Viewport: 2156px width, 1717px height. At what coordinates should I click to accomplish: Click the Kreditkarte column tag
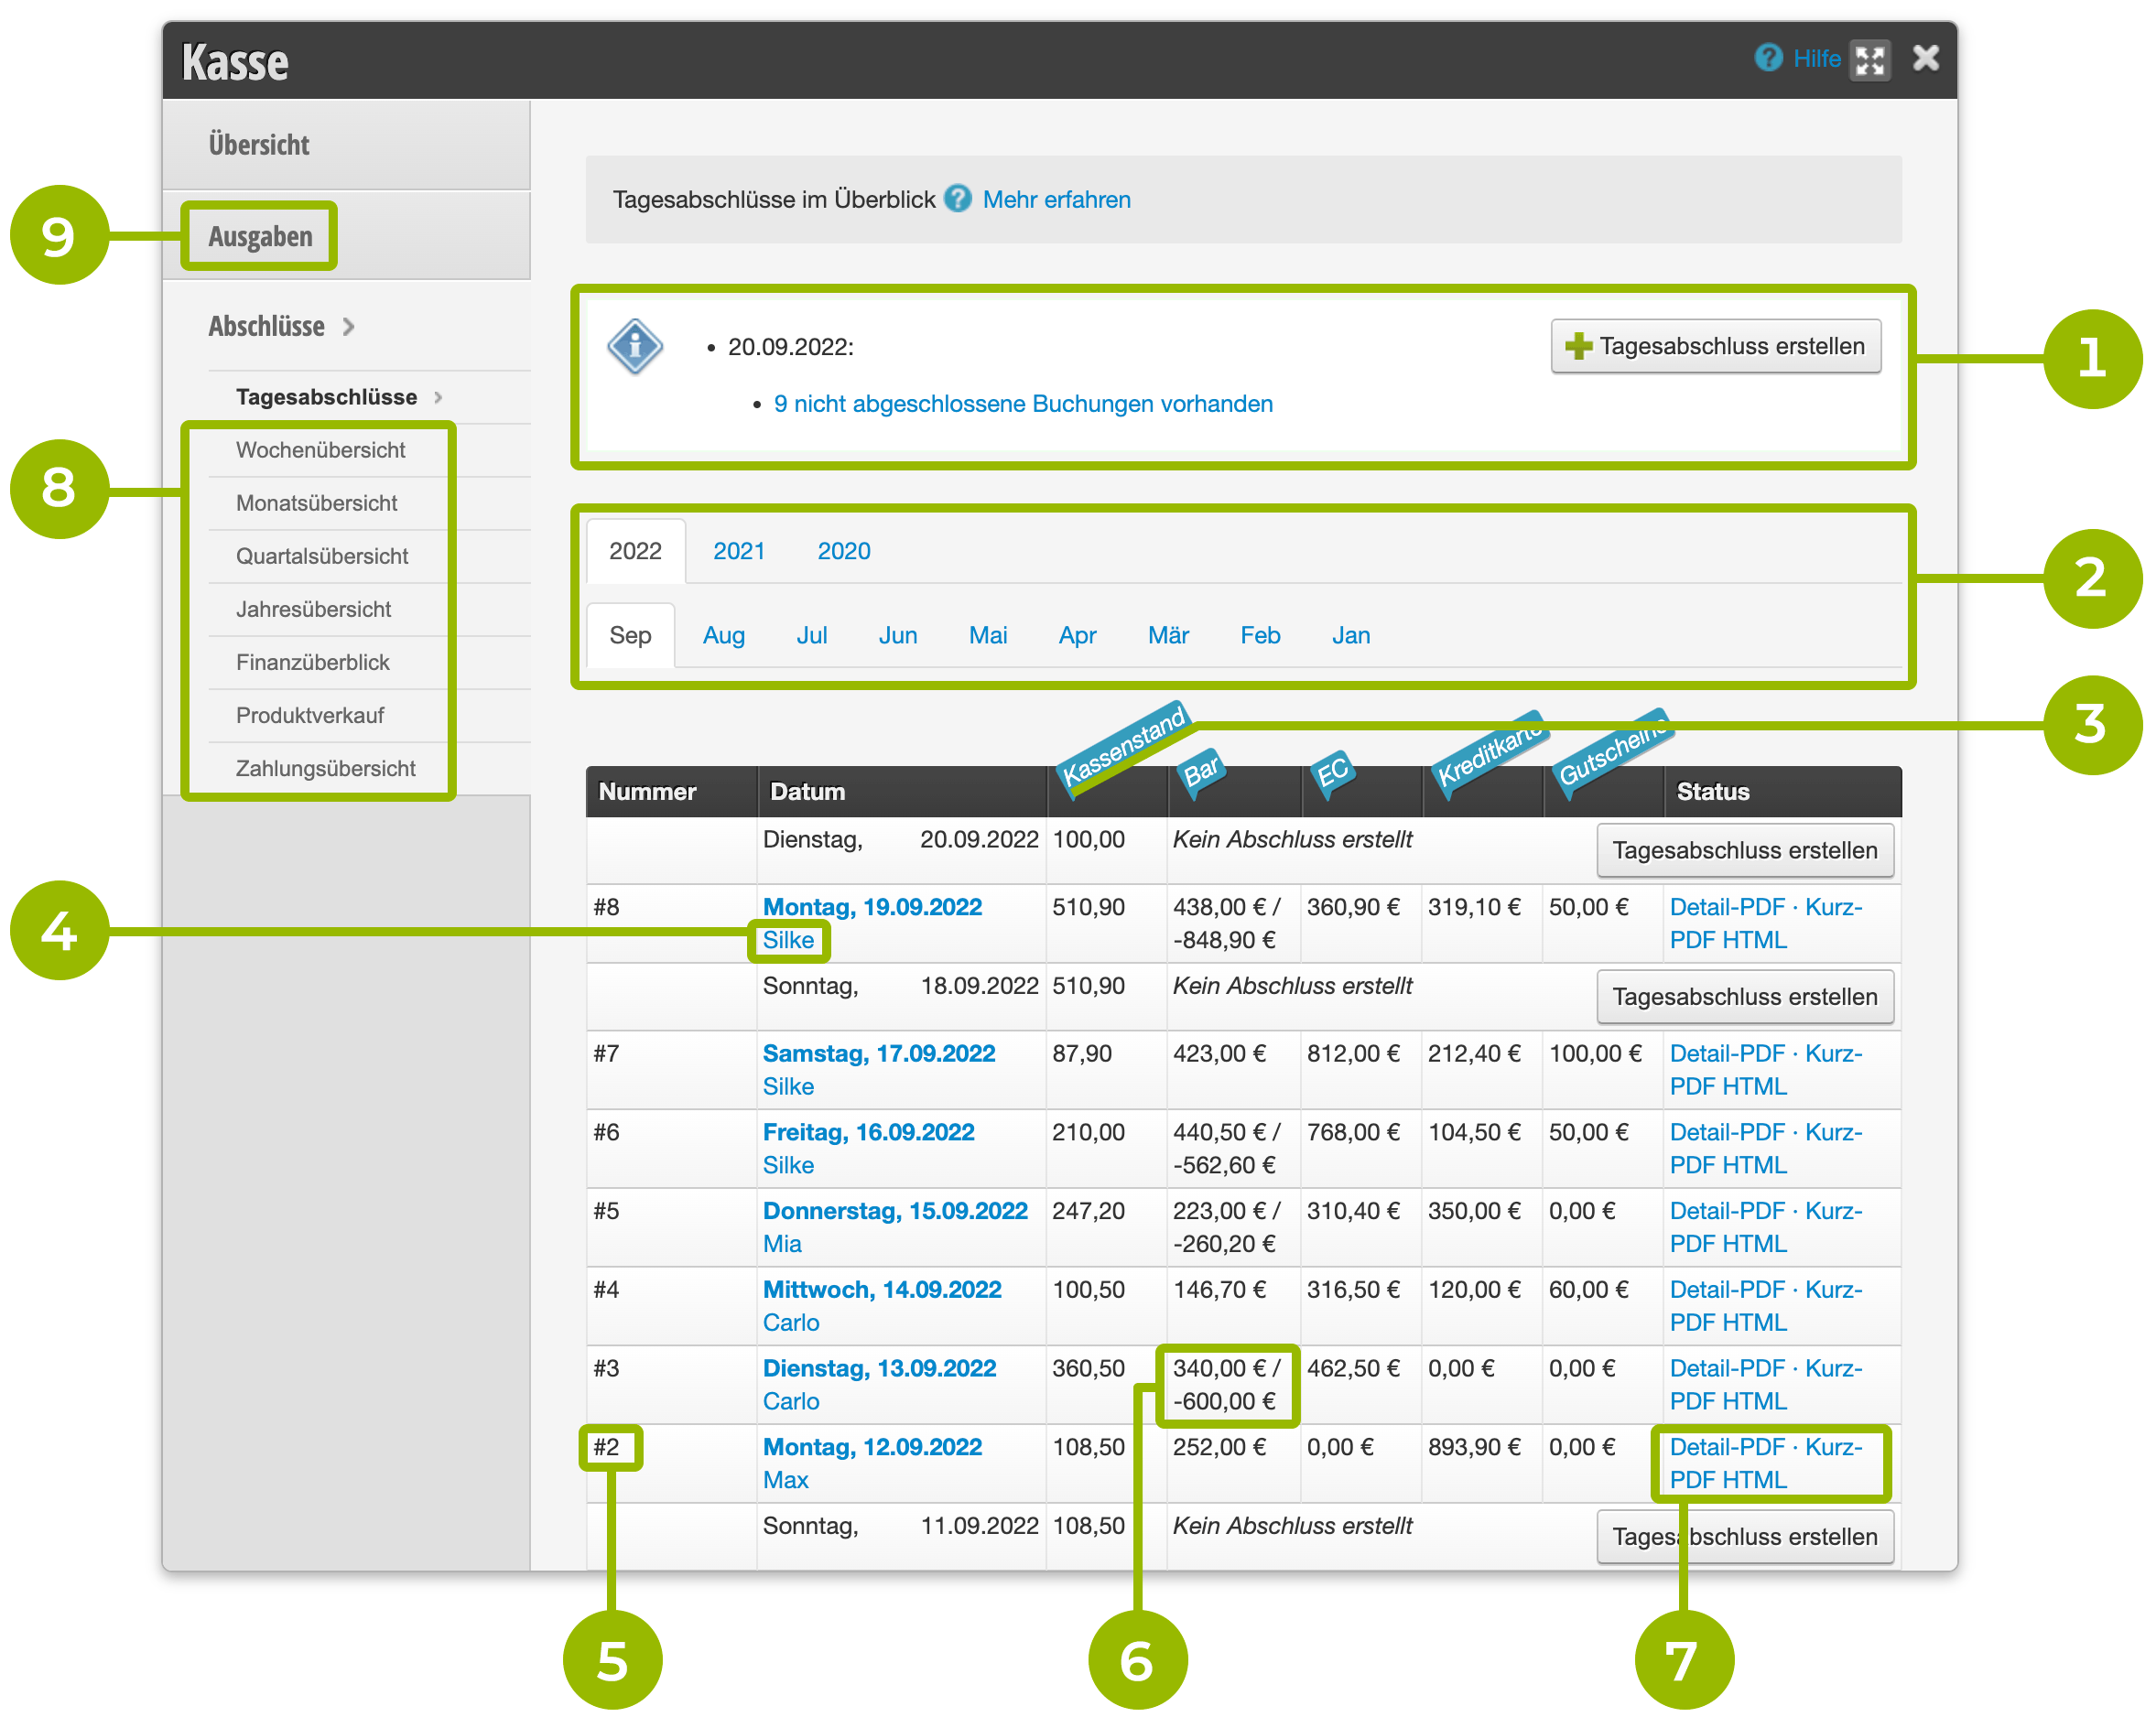[x=1487, y=752]
